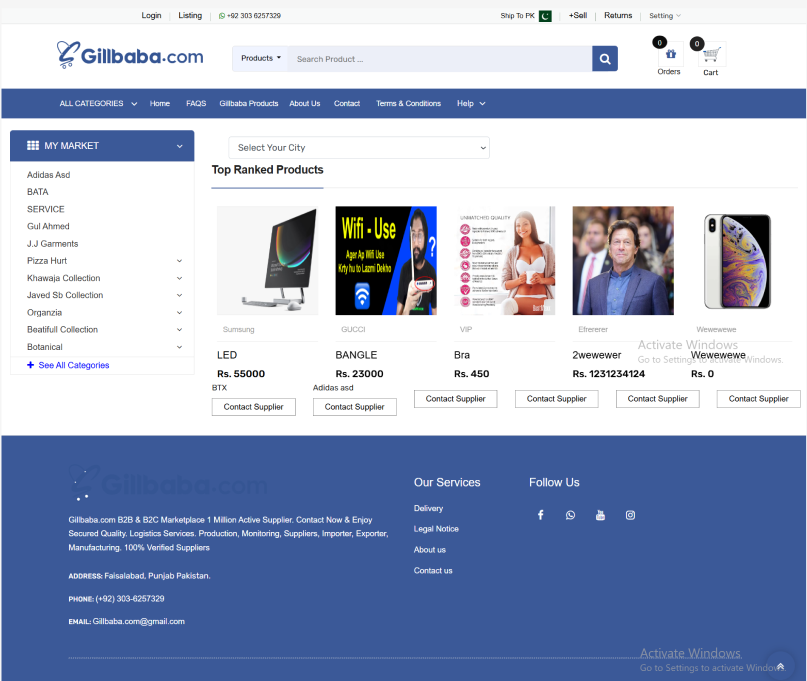Open the WhatsApp icon under Follow Us
The image size is (807, 681).
(570, 515)
